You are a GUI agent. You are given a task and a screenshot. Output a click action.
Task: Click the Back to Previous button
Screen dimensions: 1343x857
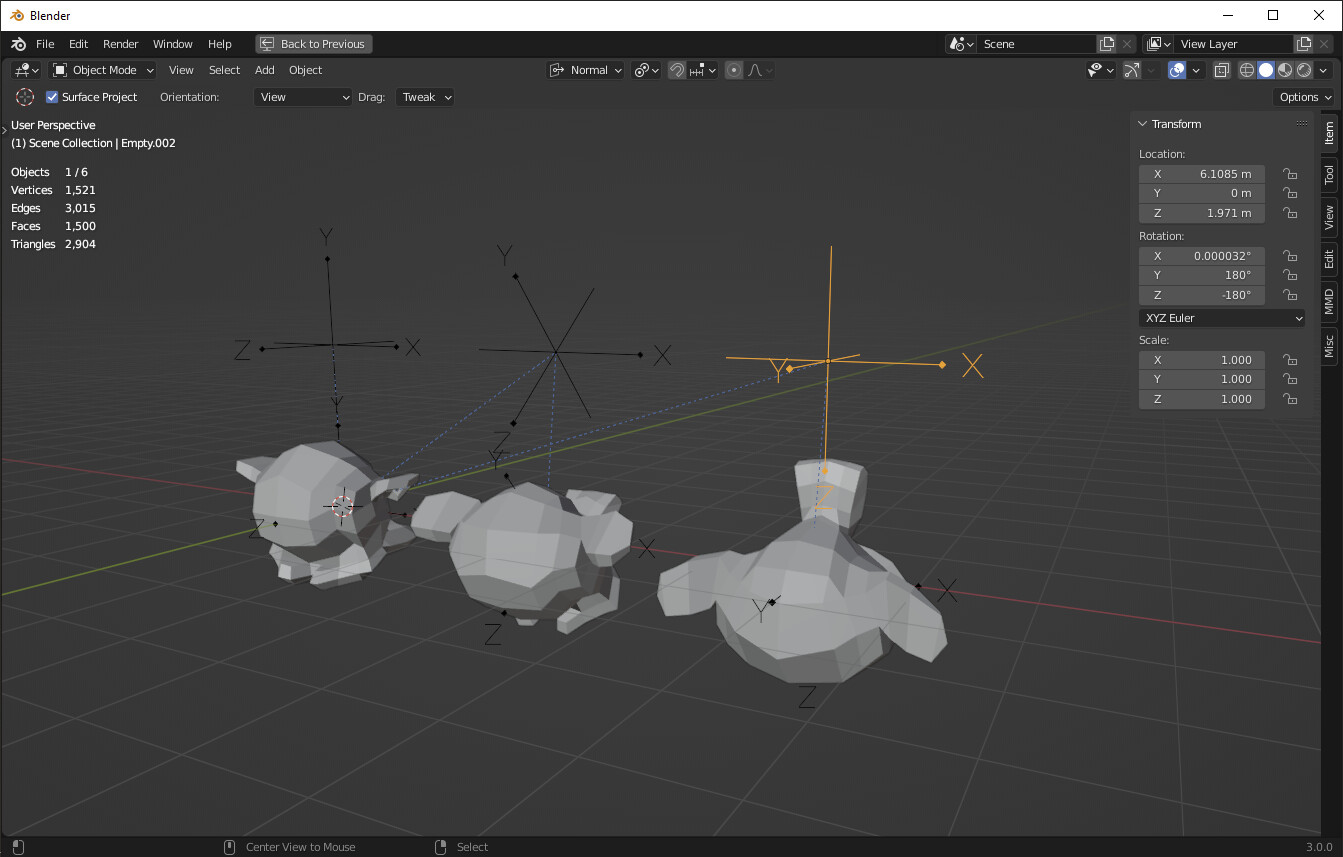pos(313,43)
